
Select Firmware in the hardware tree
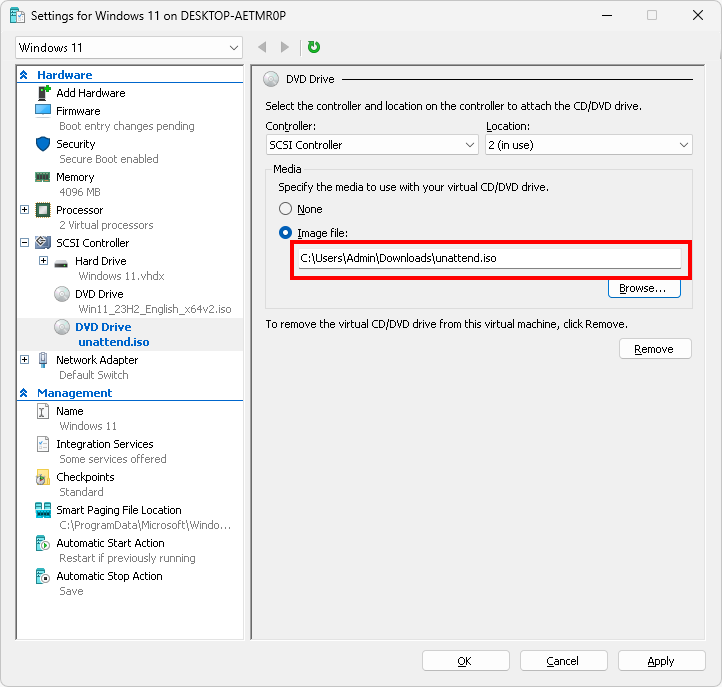tap(78, 111)
